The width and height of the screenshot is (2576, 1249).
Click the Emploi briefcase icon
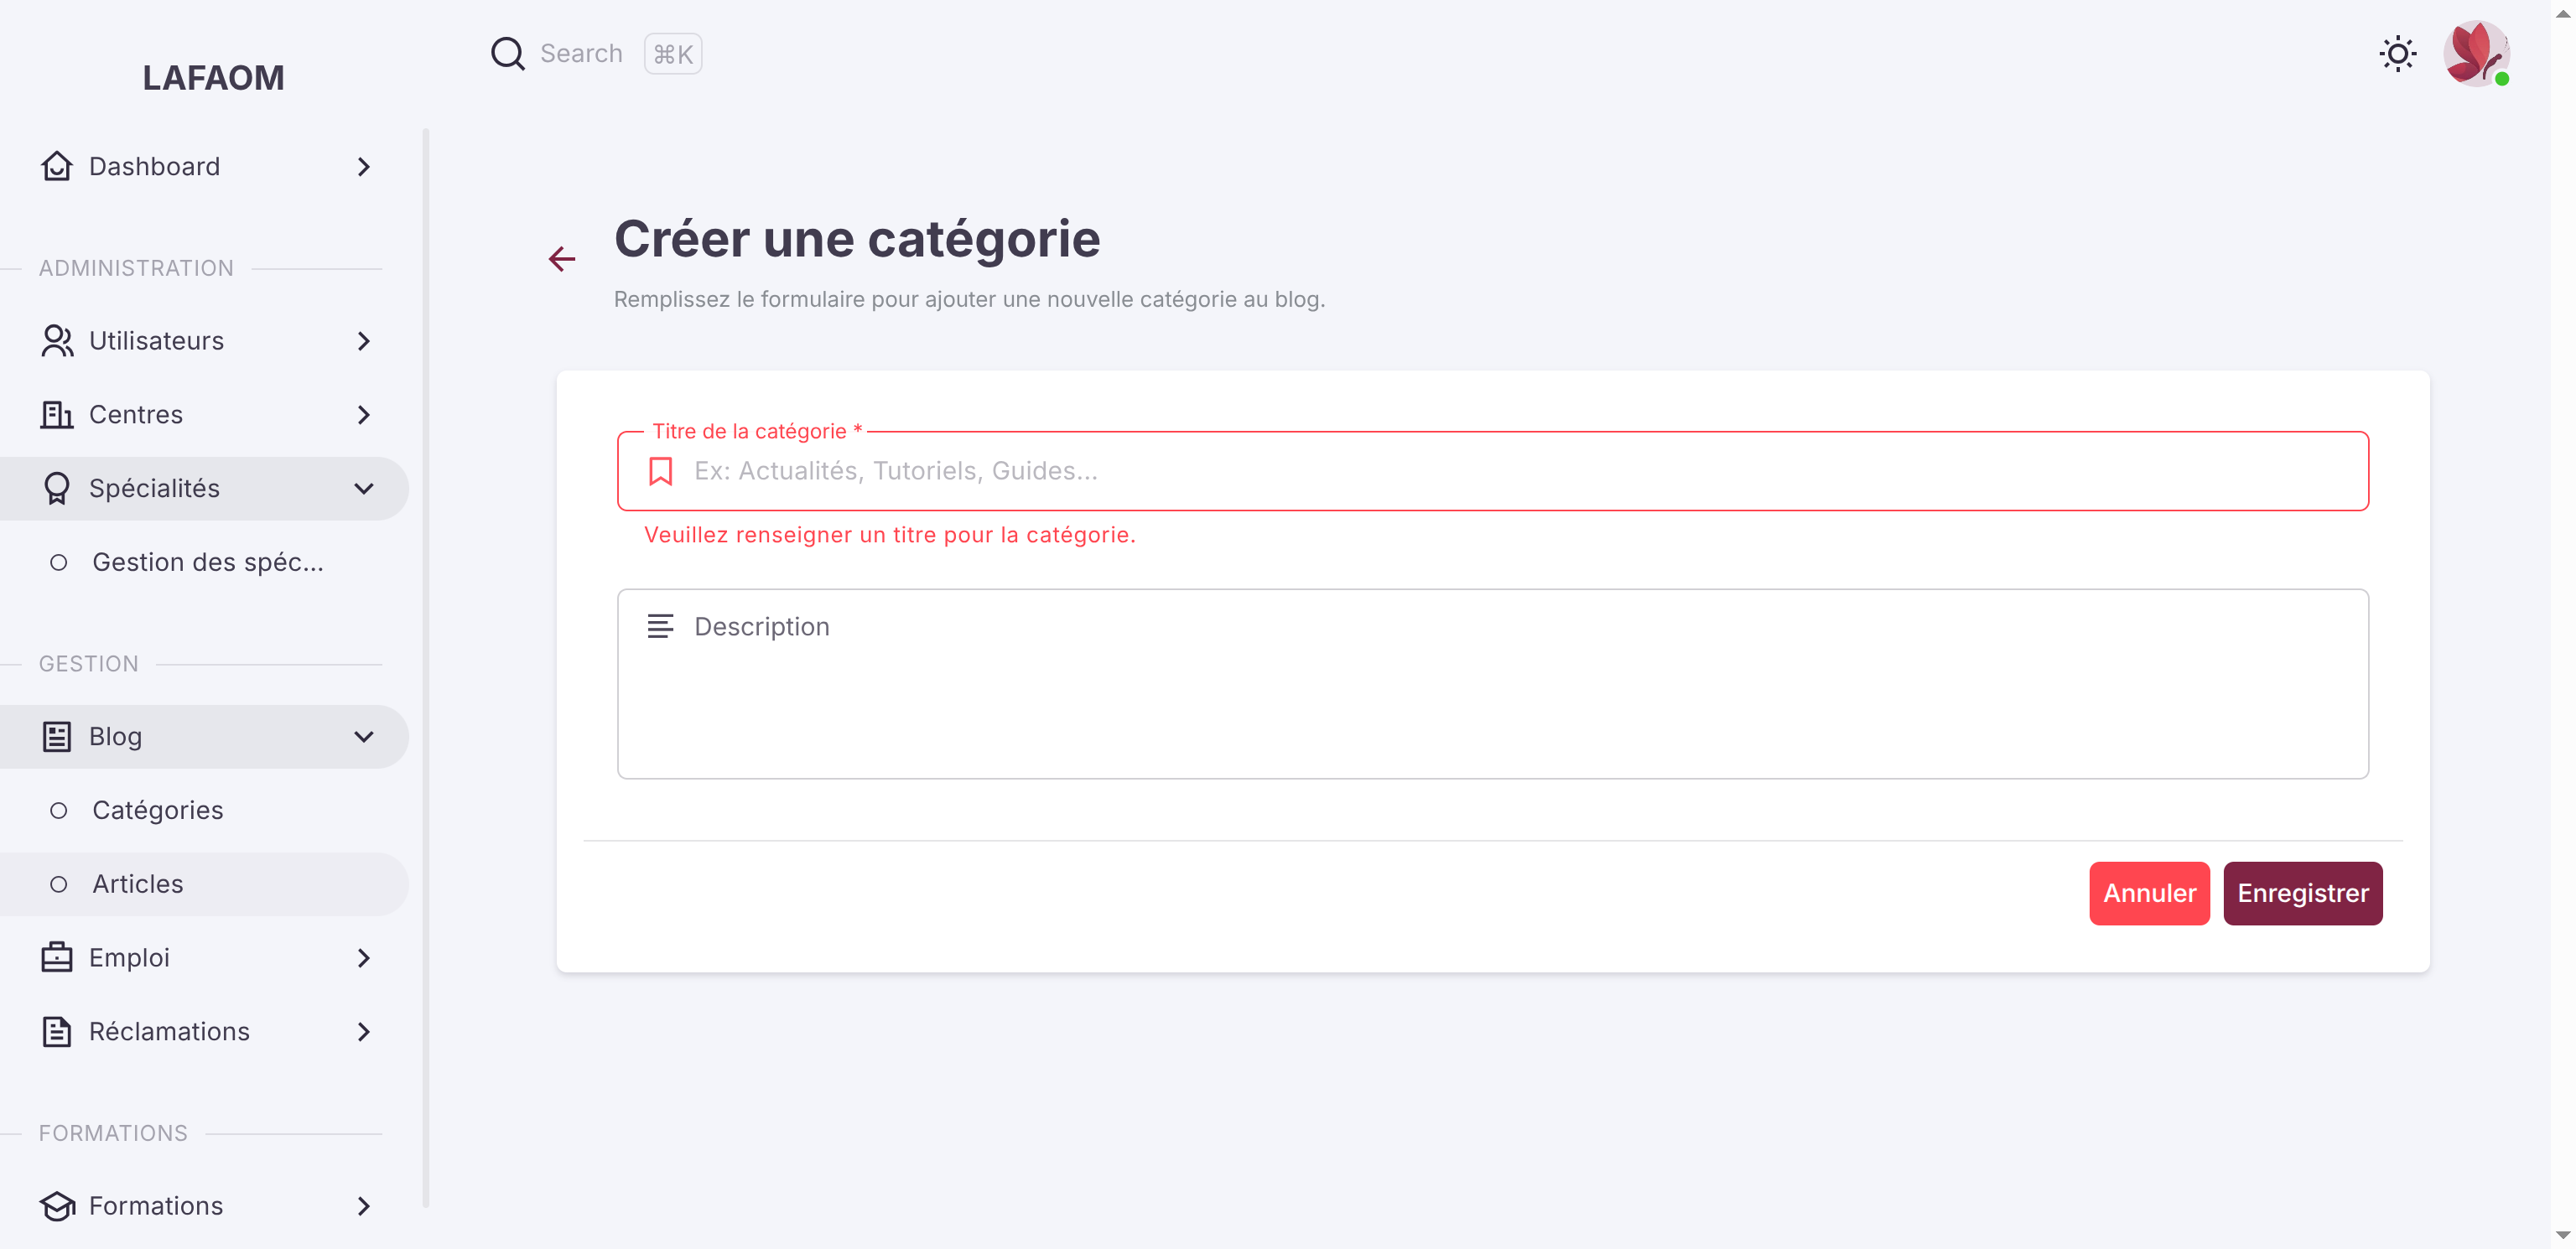pyautogui.click(x=57, y=957)
